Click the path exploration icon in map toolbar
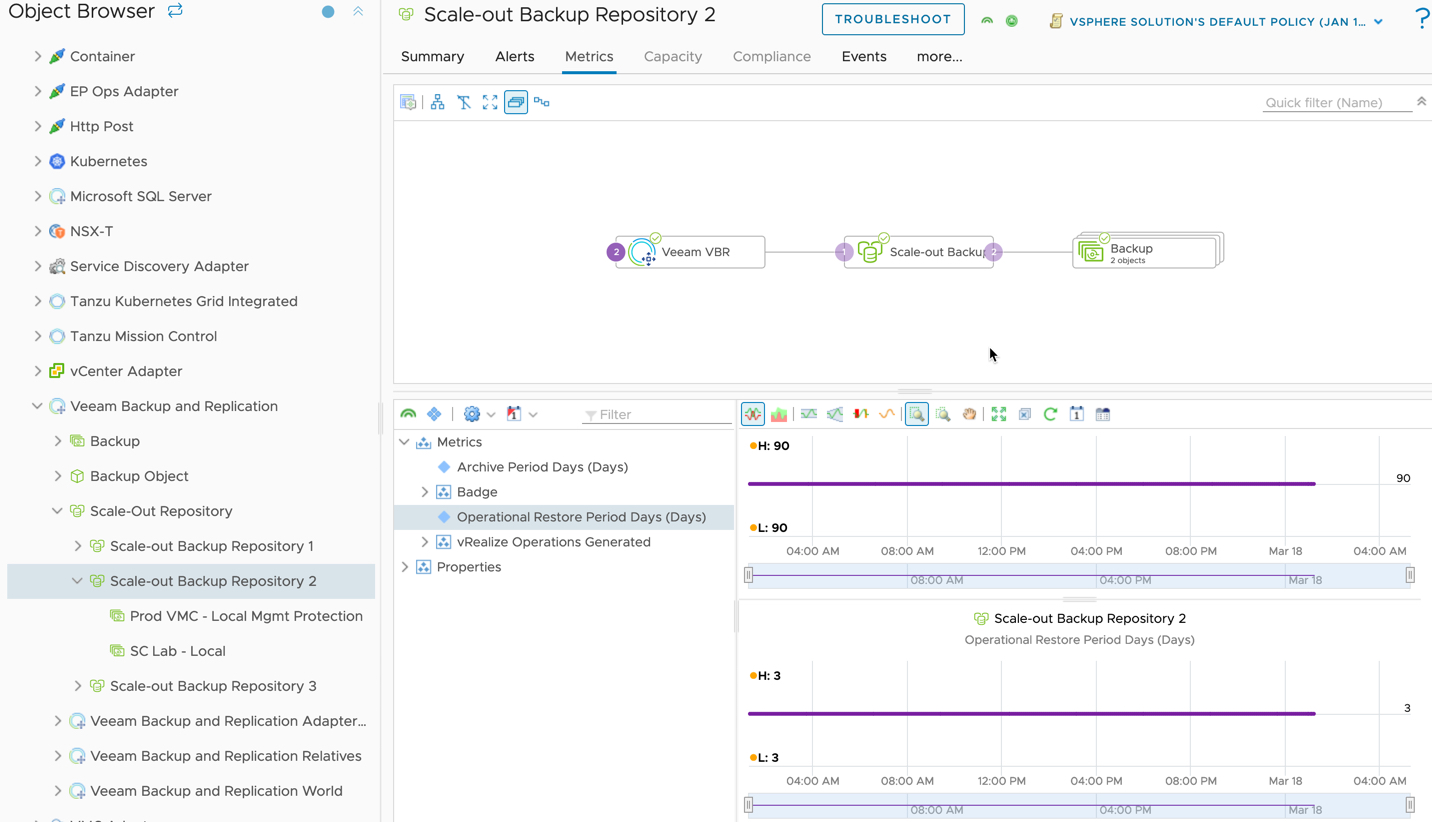Screen dimensions: 1432x822 point(542,102)
